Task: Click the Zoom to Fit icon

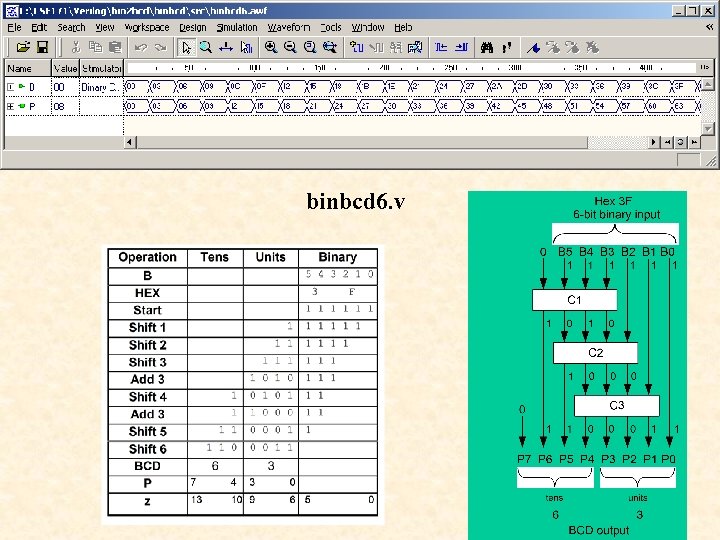Action: (x=310, y=47)
